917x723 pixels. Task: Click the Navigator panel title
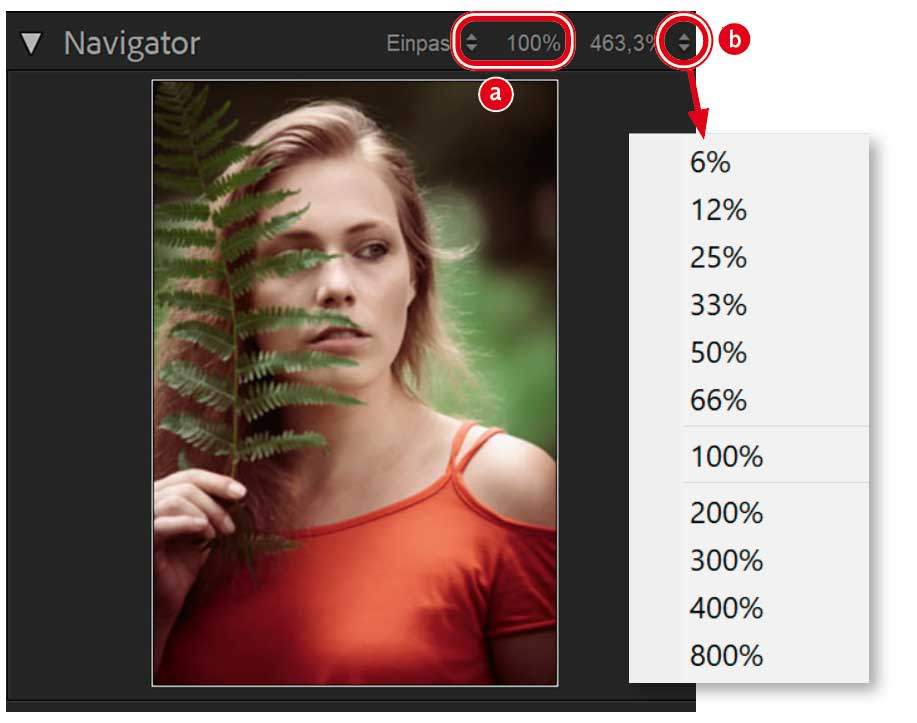[x=132, y=43]
